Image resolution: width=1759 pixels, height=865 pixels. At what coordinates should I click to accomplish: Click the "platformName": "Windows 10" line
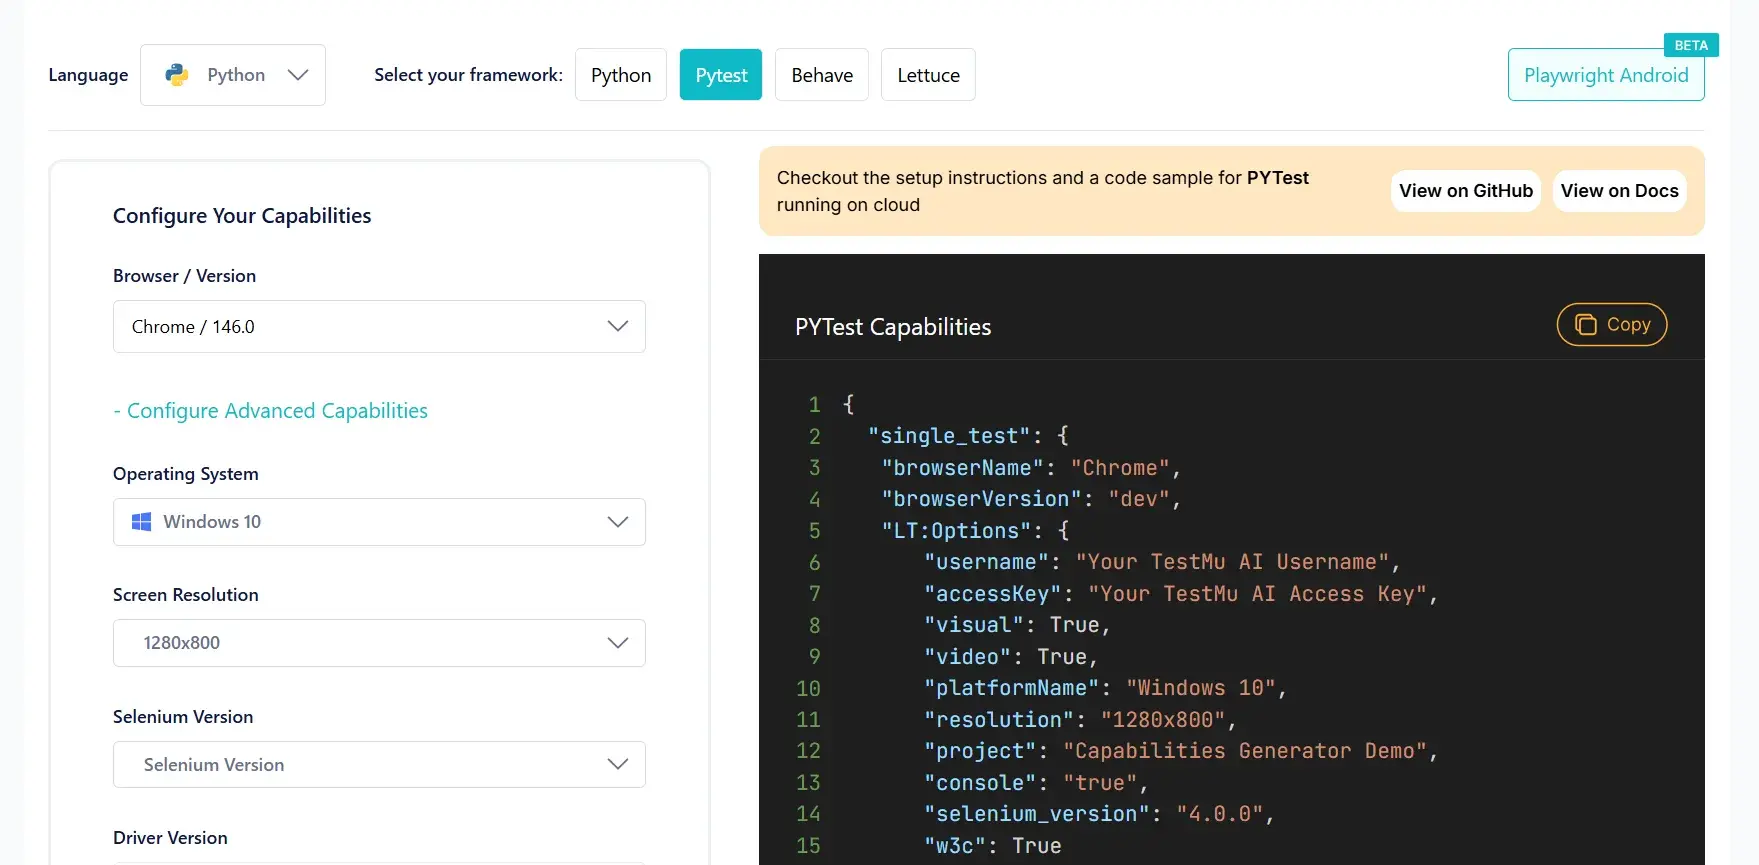pos(1105,688)
